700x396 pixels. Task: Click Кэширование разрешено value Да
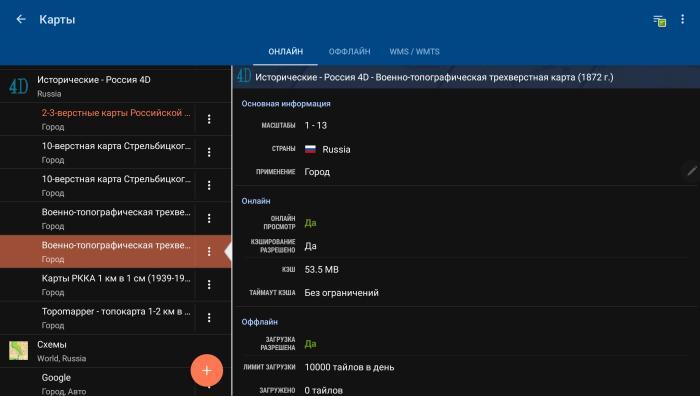click(310, 246)
